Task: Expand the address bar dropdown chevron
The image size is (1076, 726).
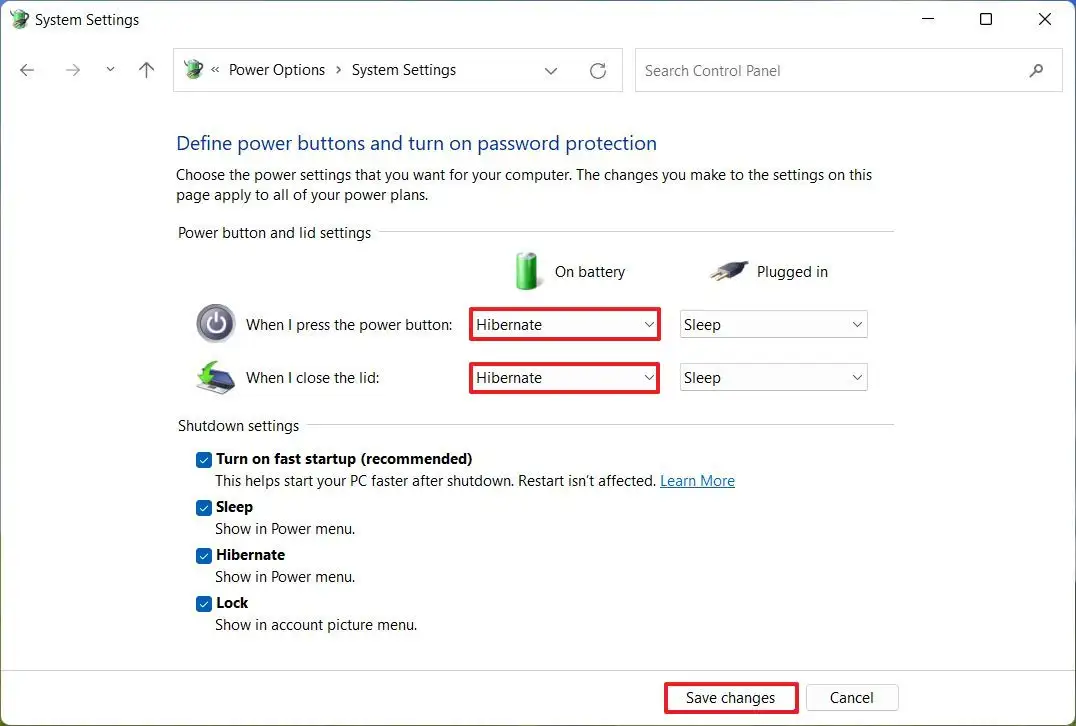Action: (x=551, y=70)
